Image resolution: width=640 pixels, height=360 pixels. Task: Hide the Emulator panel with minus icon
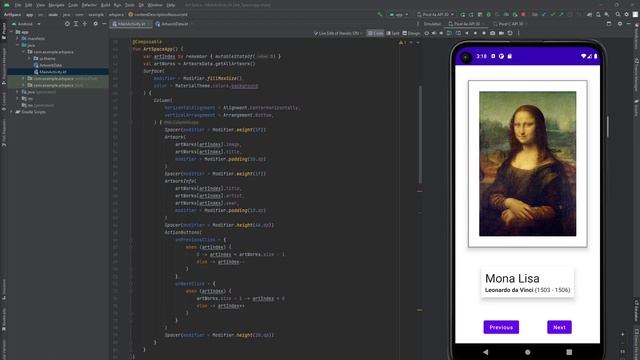(x=629, y=24)
